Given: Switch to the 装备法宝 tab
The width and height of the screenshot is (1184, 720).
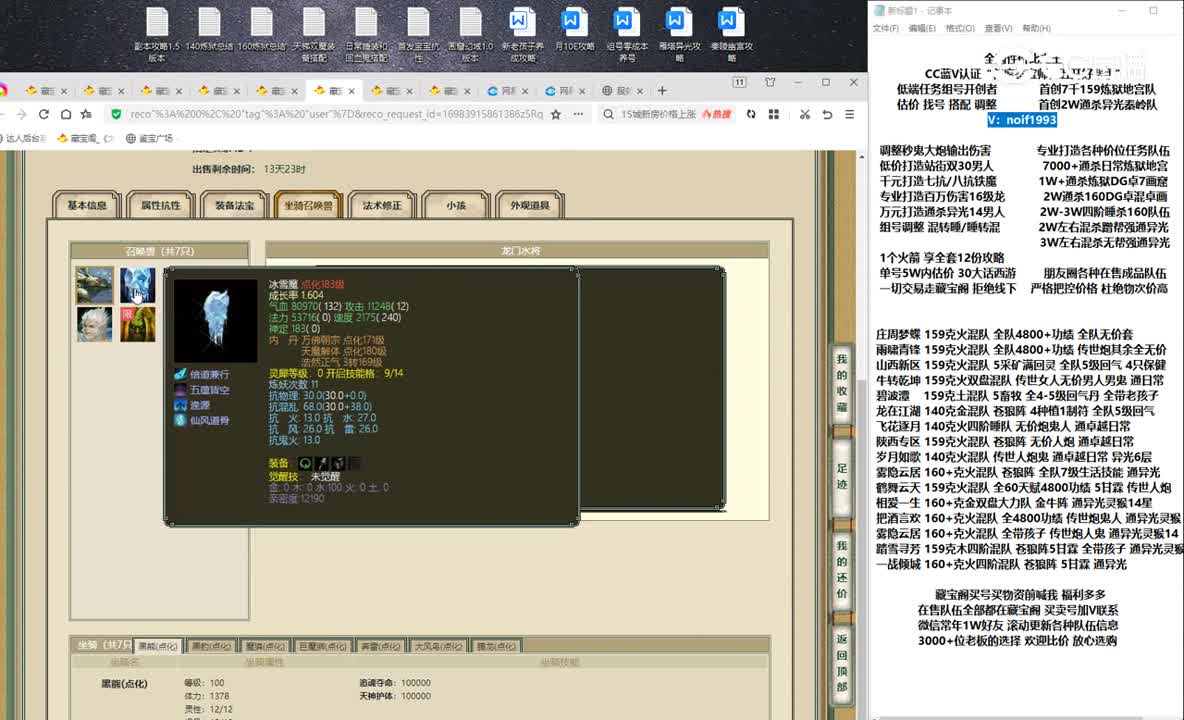Looking at the screenshot, I should coord(234,205).
